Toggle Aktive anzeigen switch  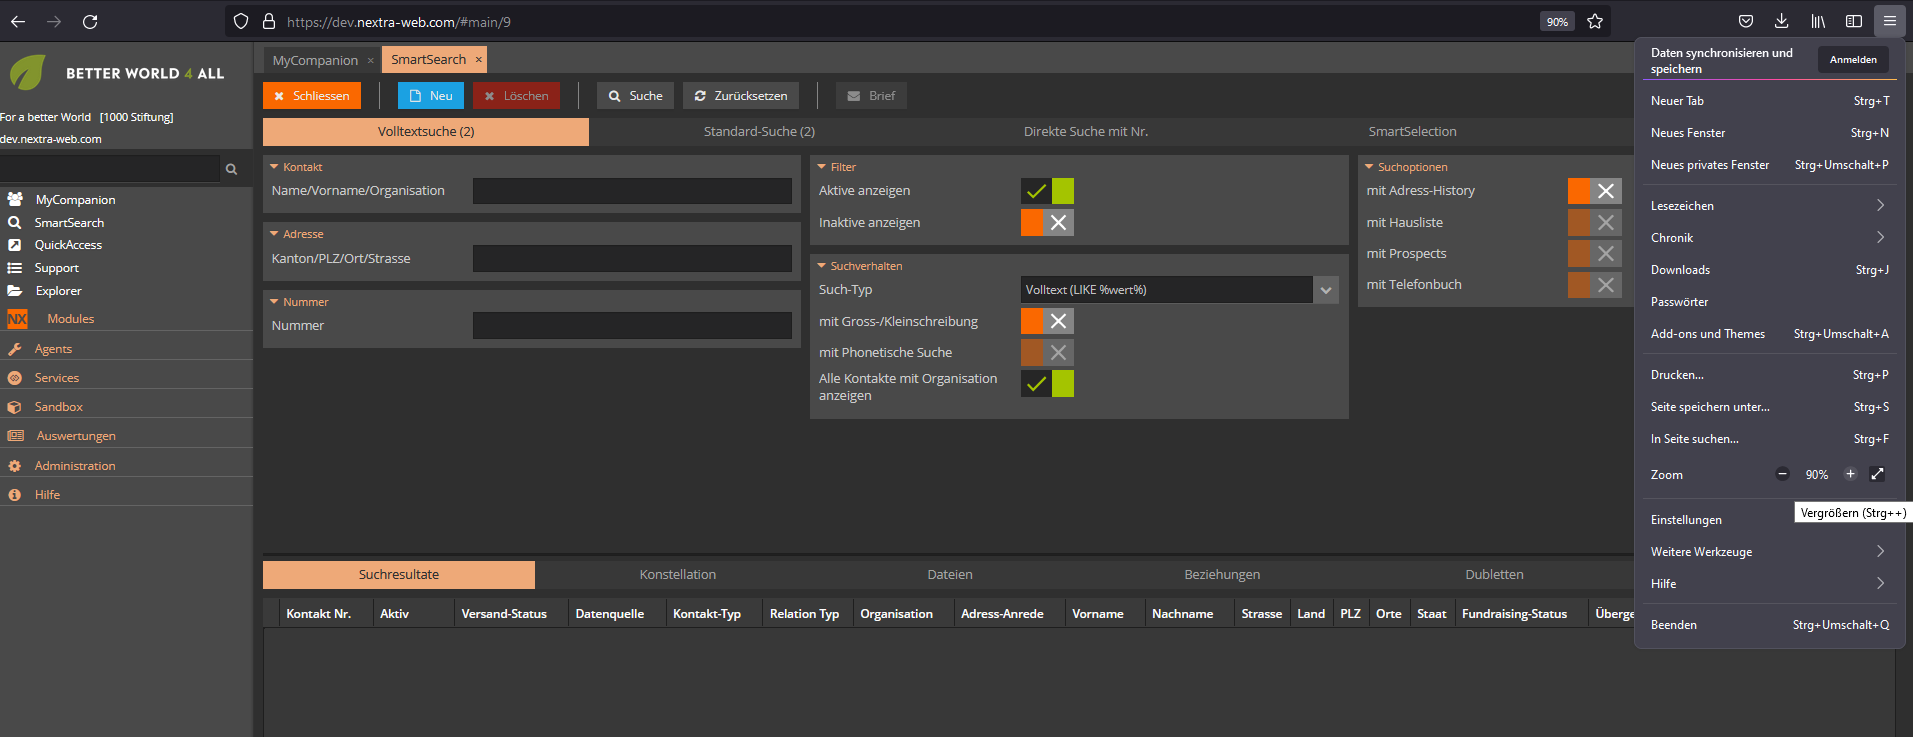pyautogui.click(x=1047, y=191)
